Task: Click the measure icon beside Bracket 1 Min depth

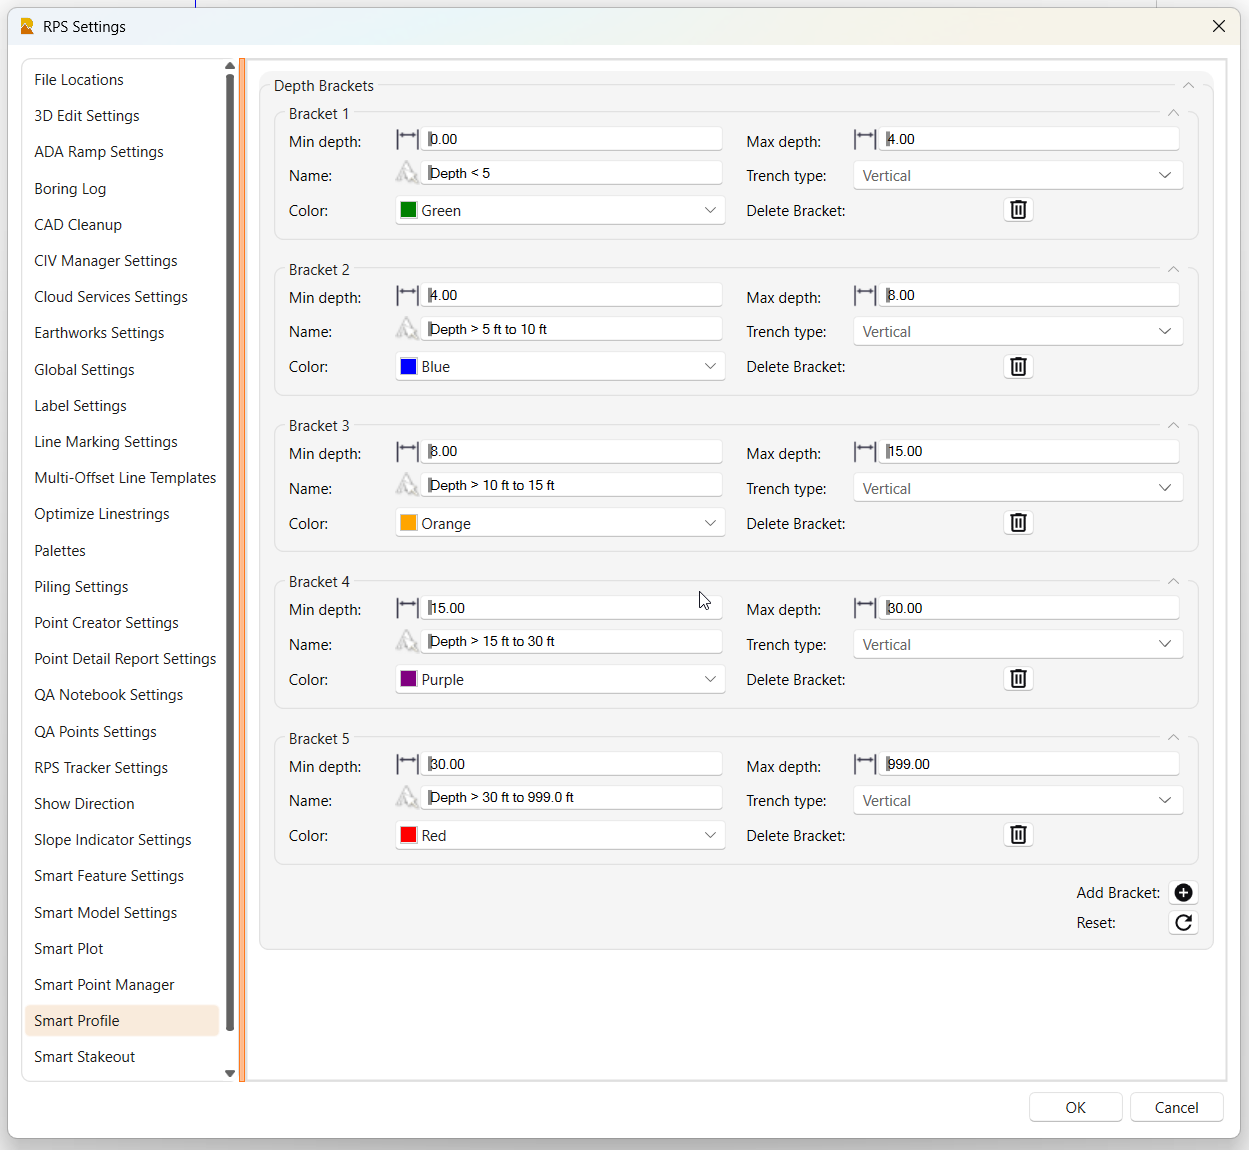Action: tap(408, 139)
